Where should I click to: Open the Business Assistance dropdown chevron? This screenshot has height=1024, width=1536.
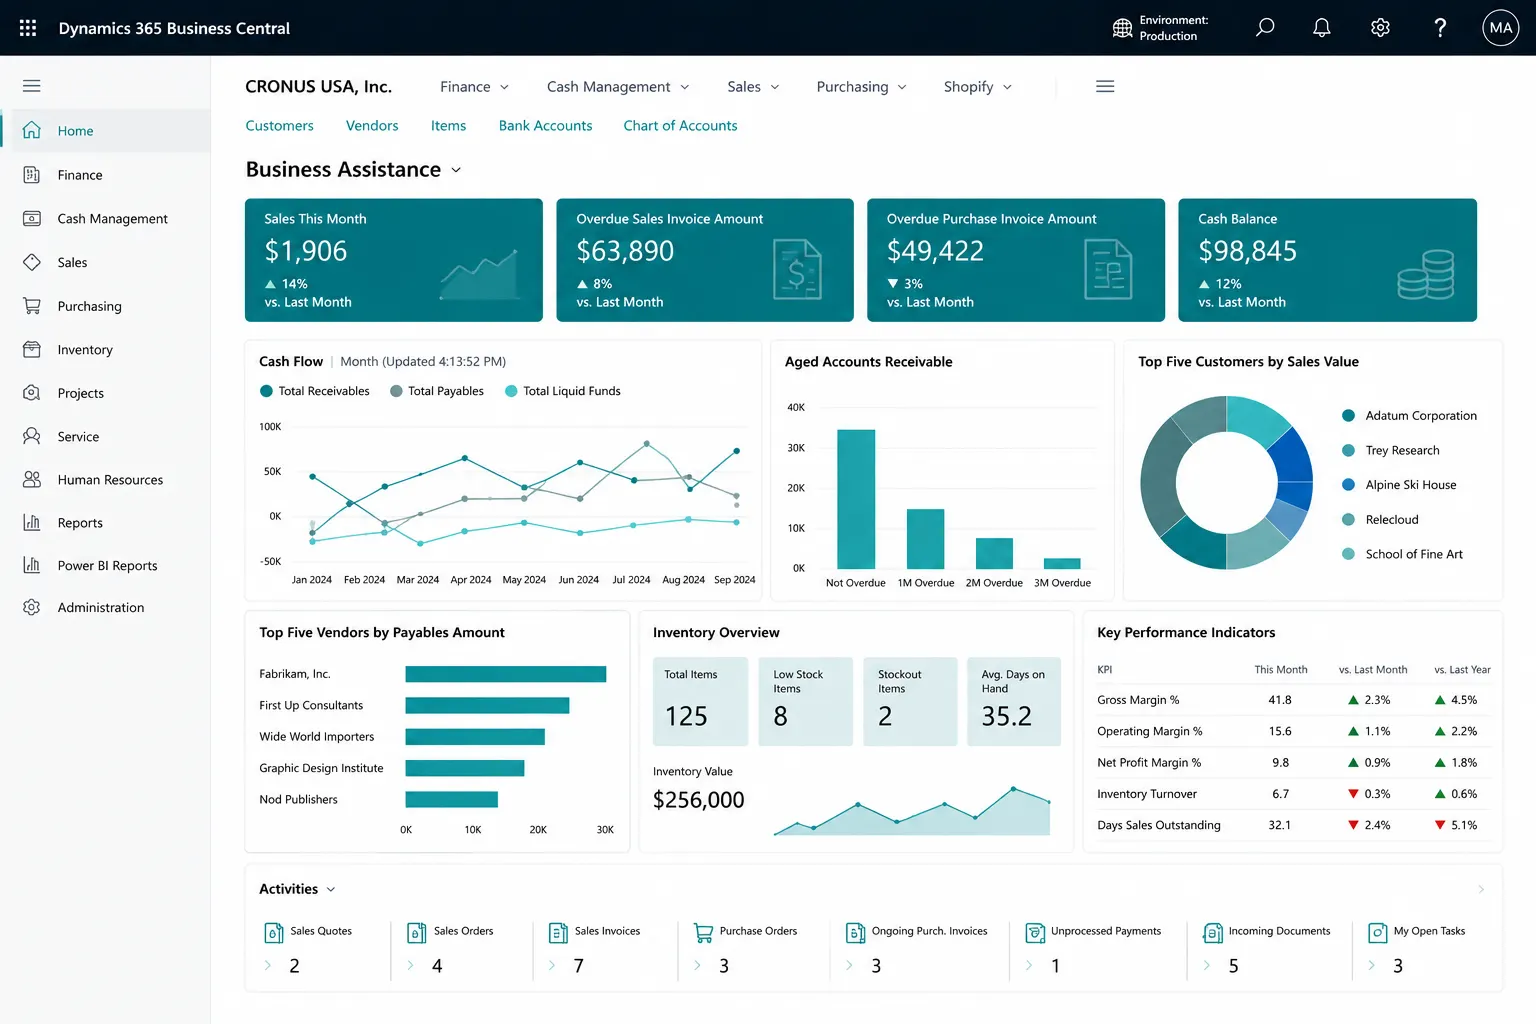pos(456,170)
